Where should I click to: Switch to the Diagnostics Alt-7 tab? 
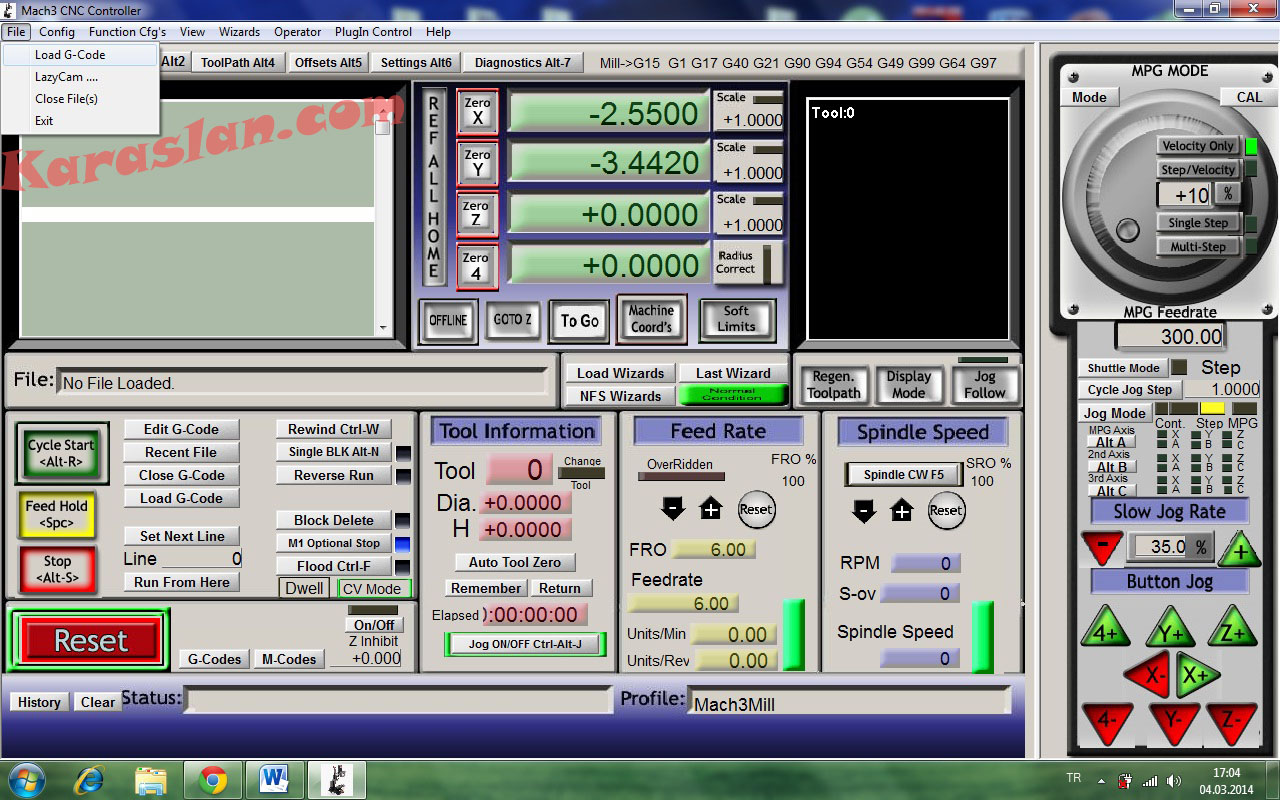(x=522, y=62)
